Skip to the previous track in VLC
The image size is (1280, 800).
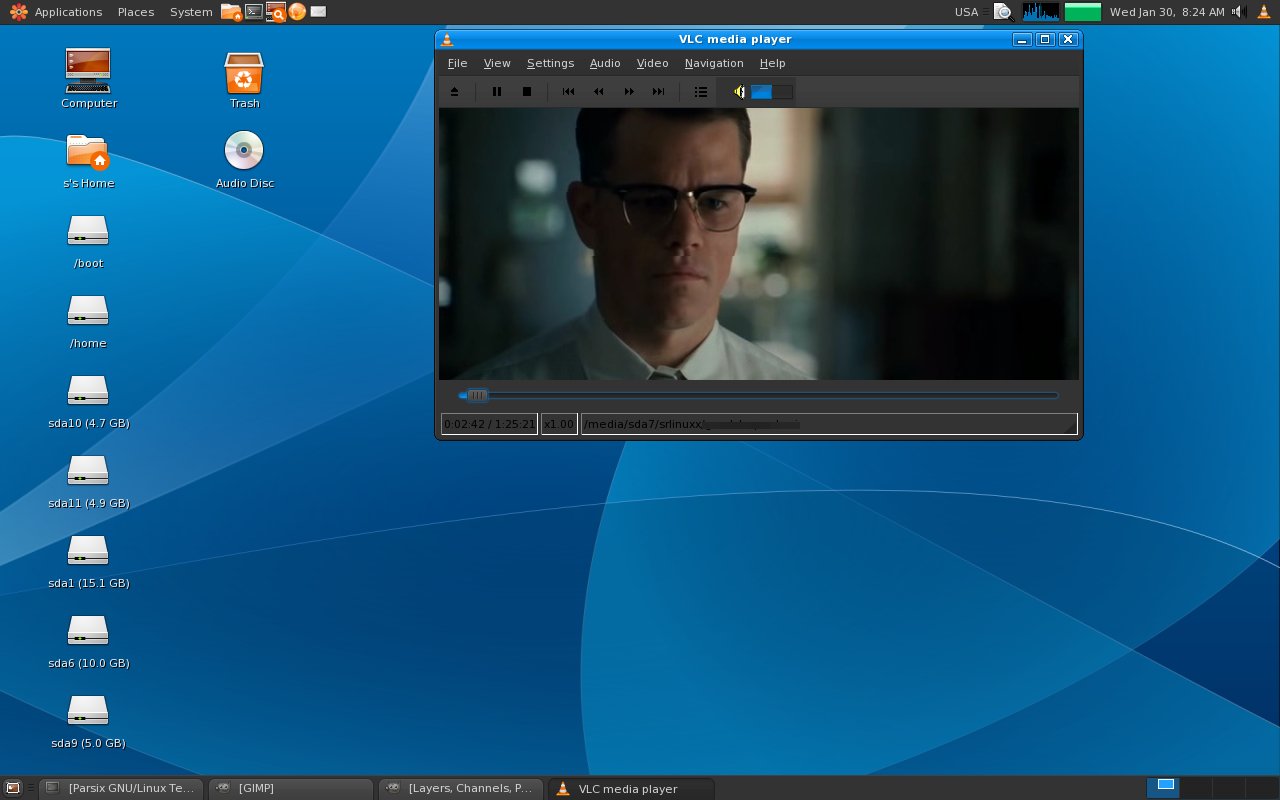coord(569,92)
